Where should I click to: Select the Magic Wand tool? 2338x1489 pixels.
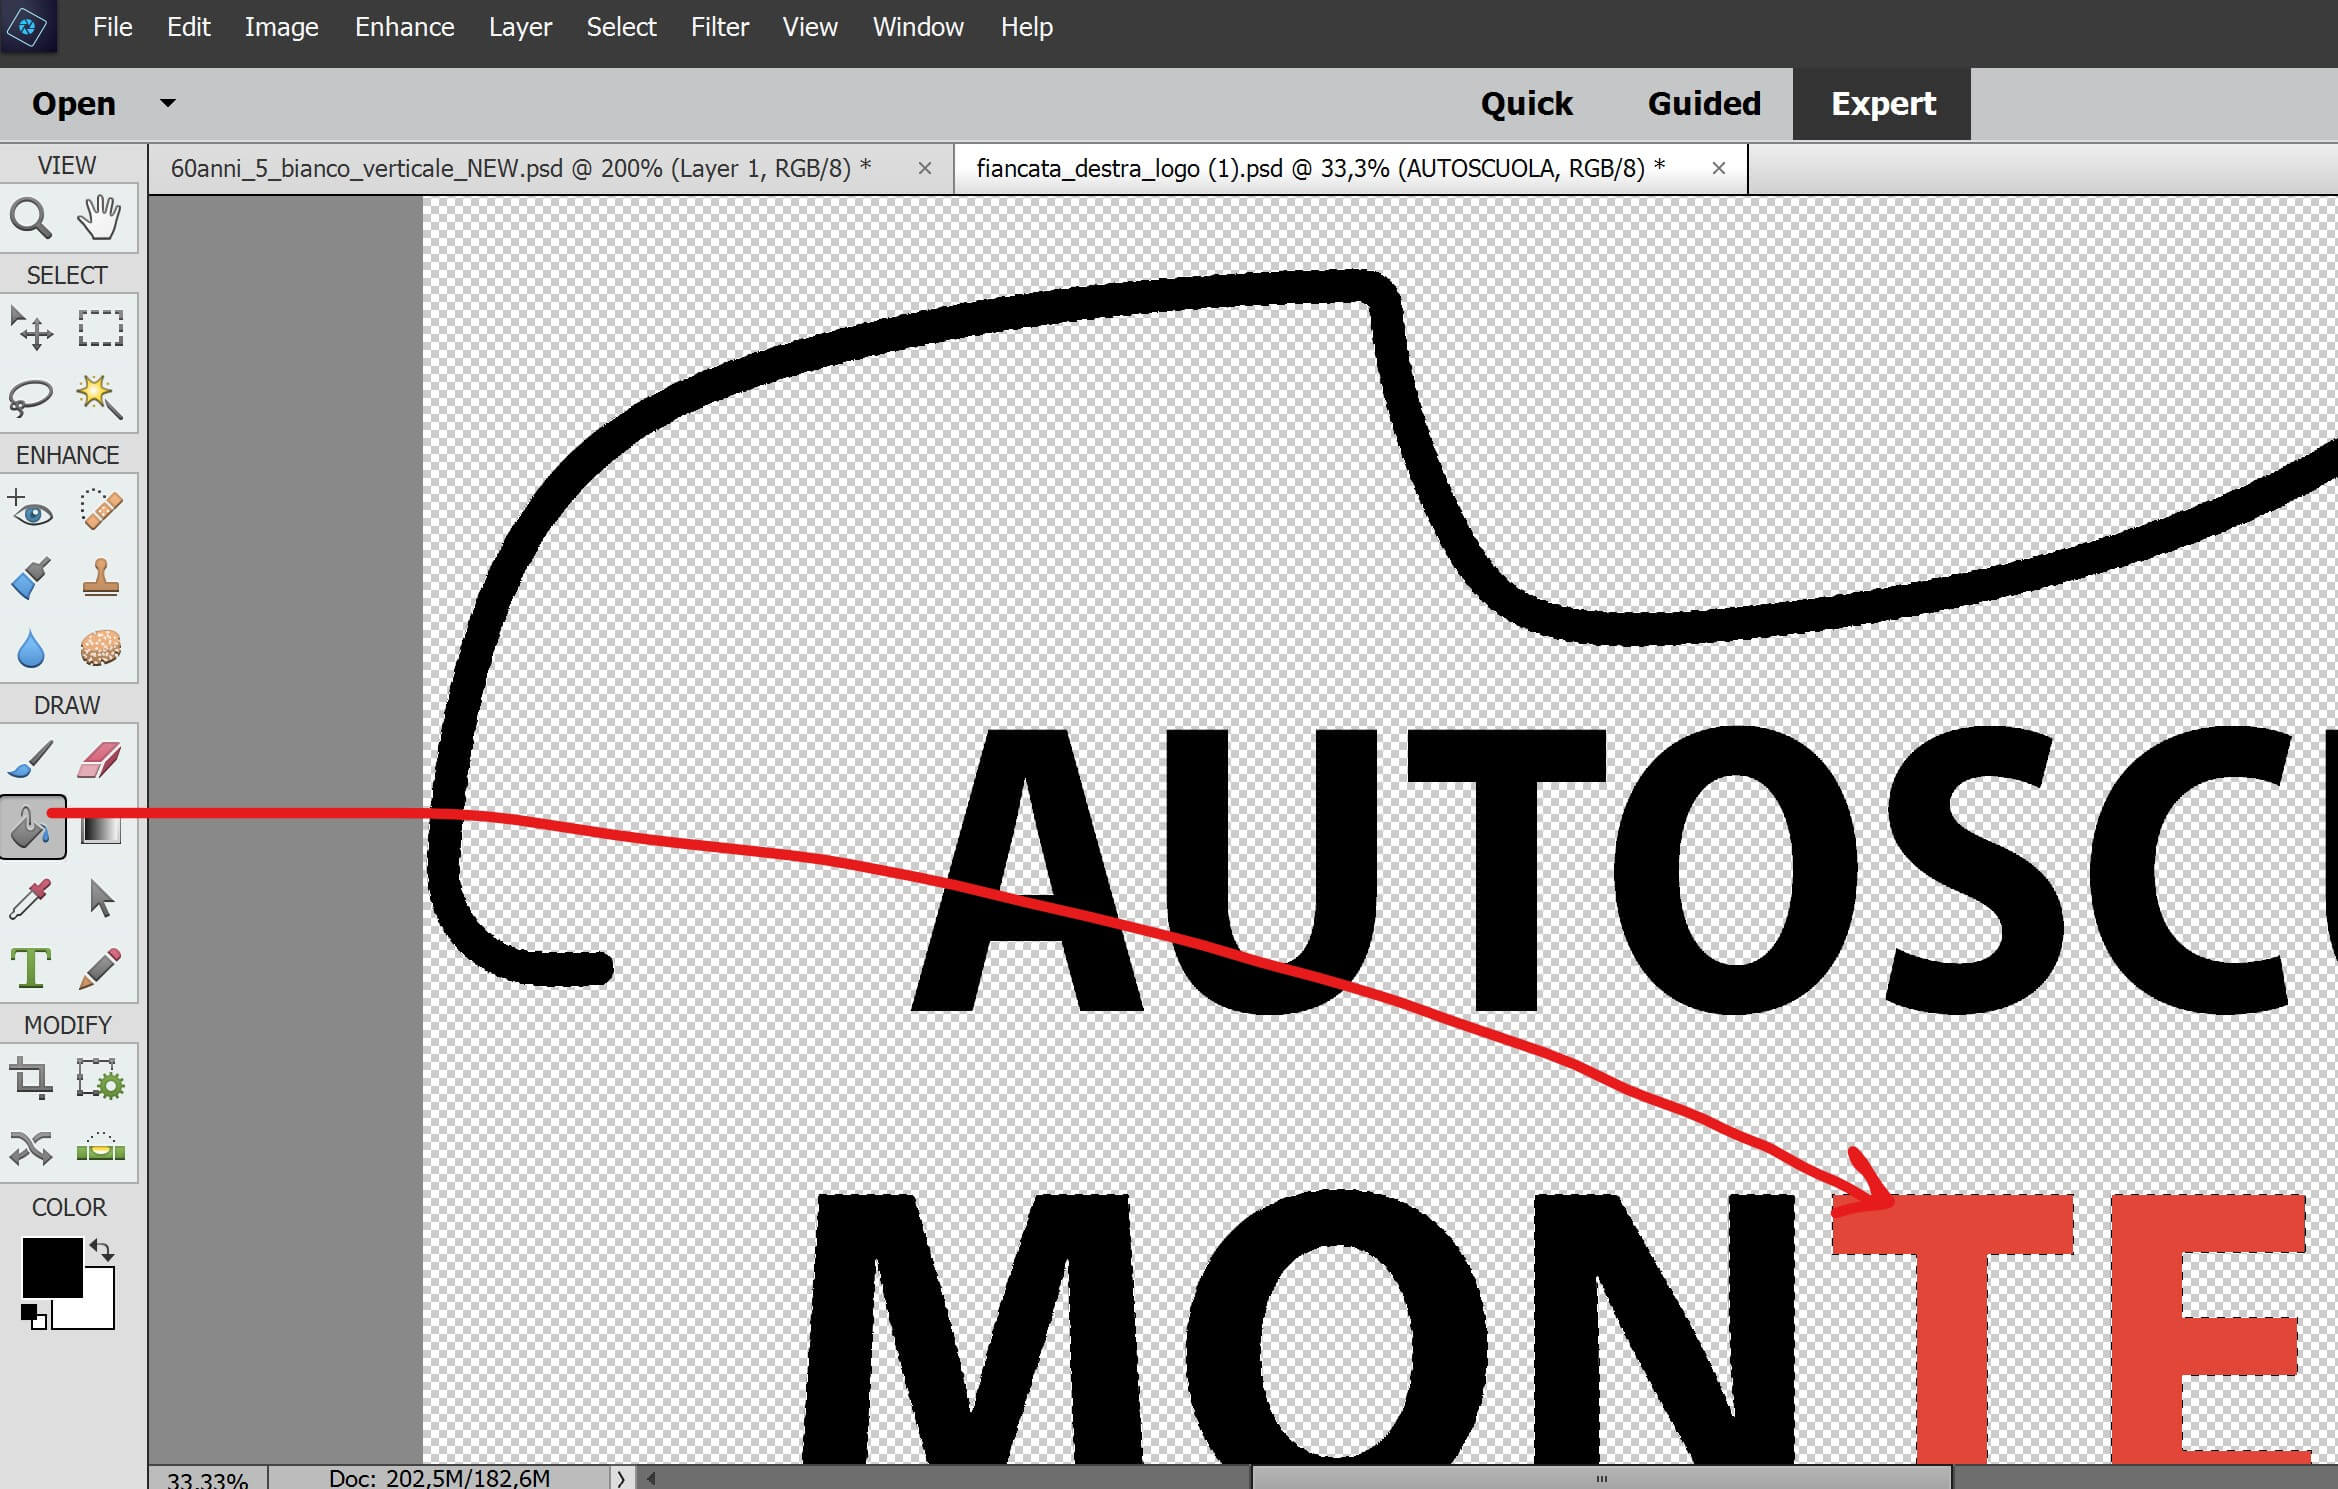click(x=100, y=397)
